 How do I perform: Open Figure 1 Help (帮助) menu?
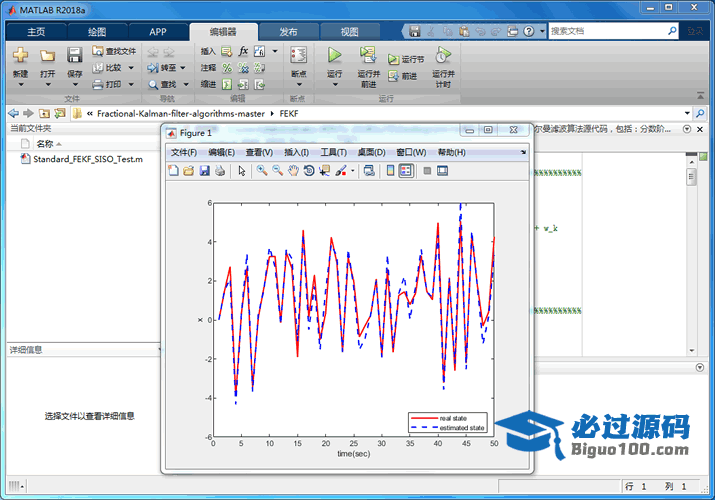click(451, 152)
